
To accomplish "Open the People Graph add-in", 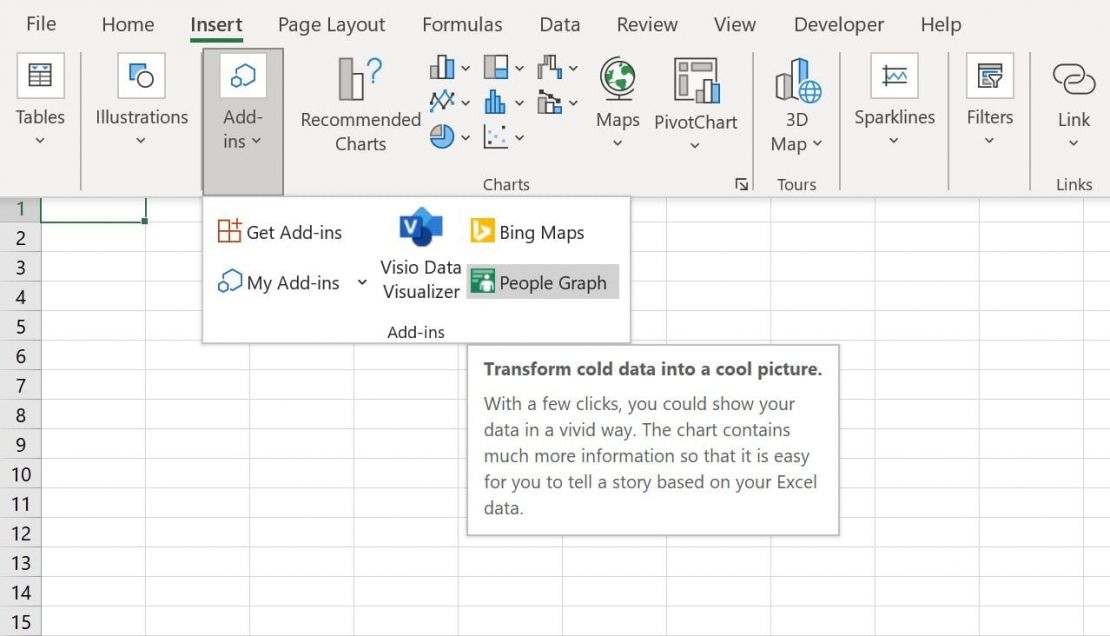I will pos(542,283).
